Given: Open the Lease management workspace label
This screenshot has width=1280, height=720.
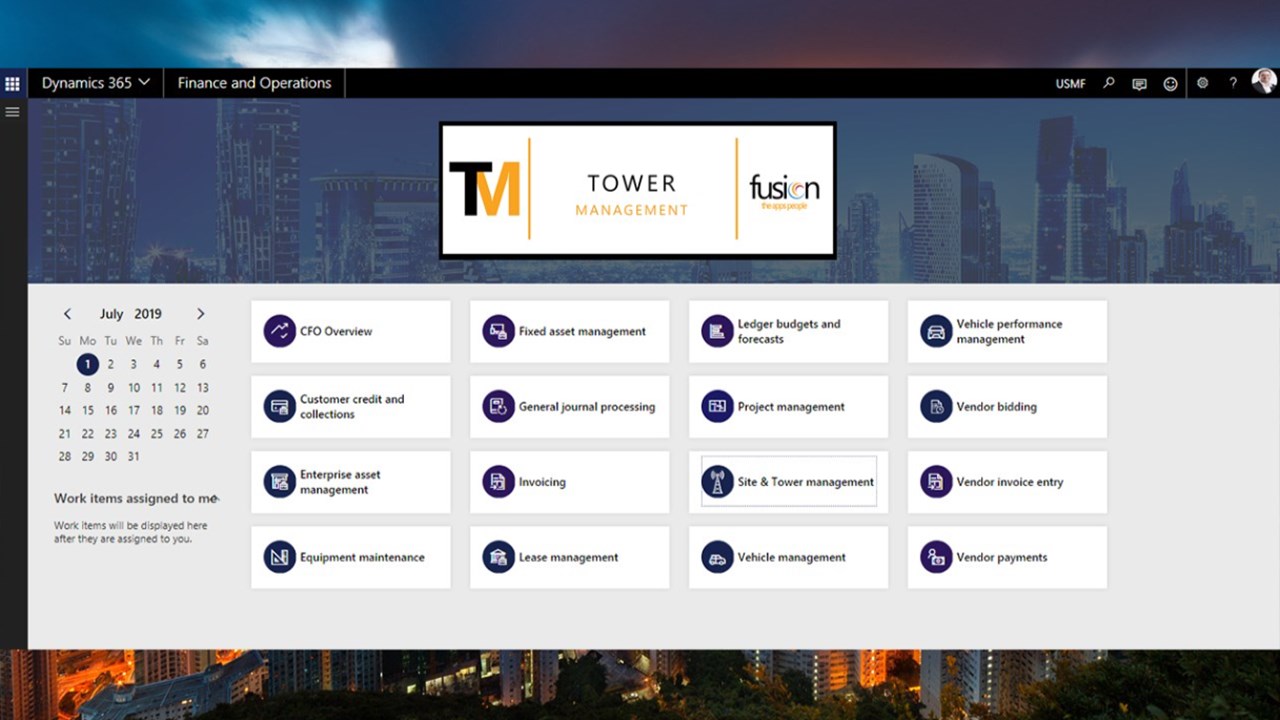Looking at the screenshot, I should click(568, 557).
